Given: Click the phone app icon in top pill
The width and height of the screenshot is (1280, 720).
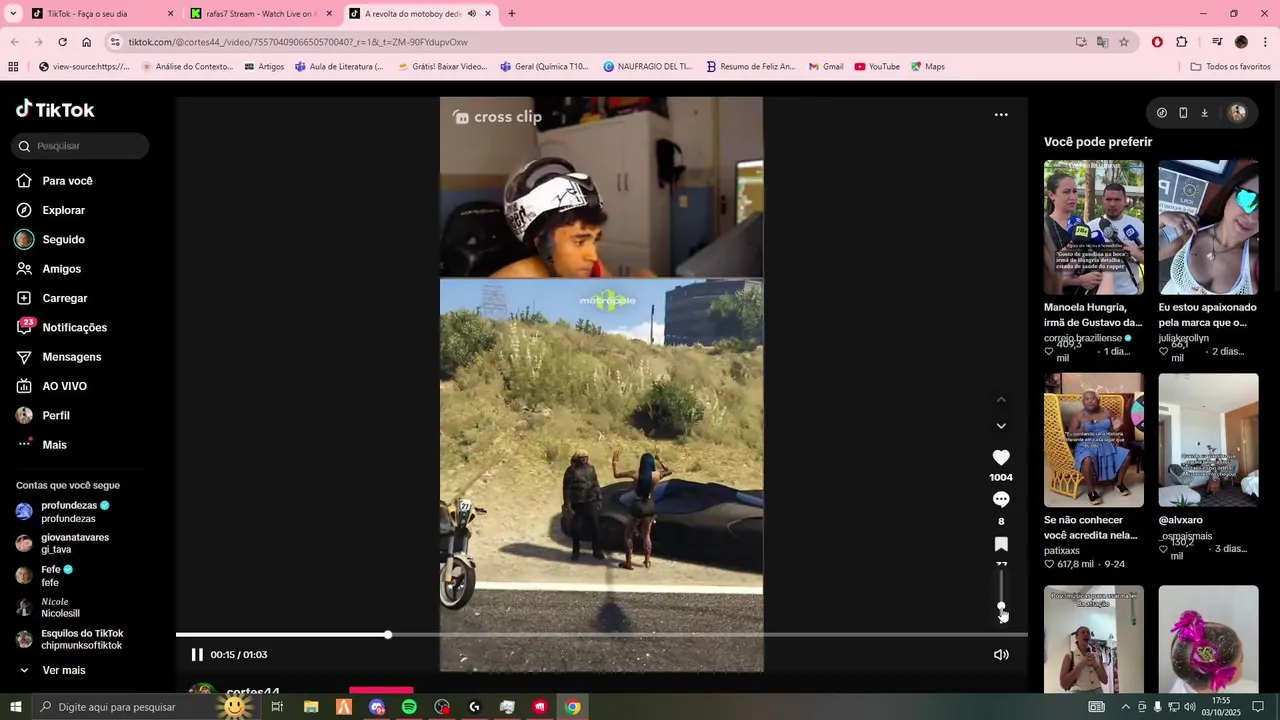Looking at the screenshot, I should click(x=1183, y=113).
